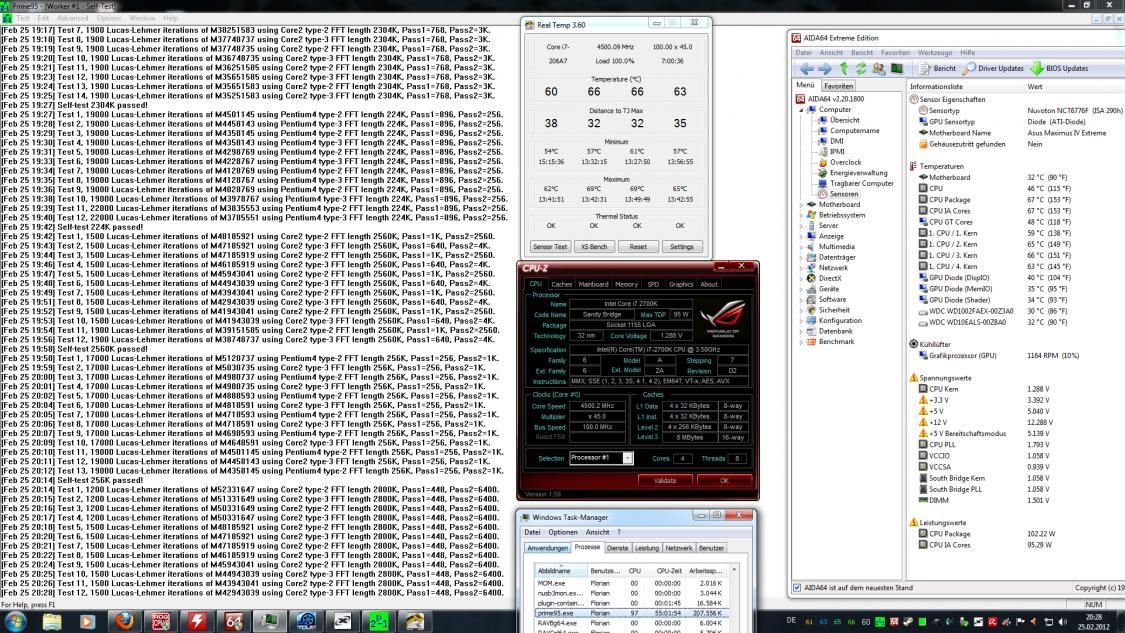This screenshot has height=633, width=1125.
Task: Go up one level in AIDA64
Action: click(x=844, y=69)
